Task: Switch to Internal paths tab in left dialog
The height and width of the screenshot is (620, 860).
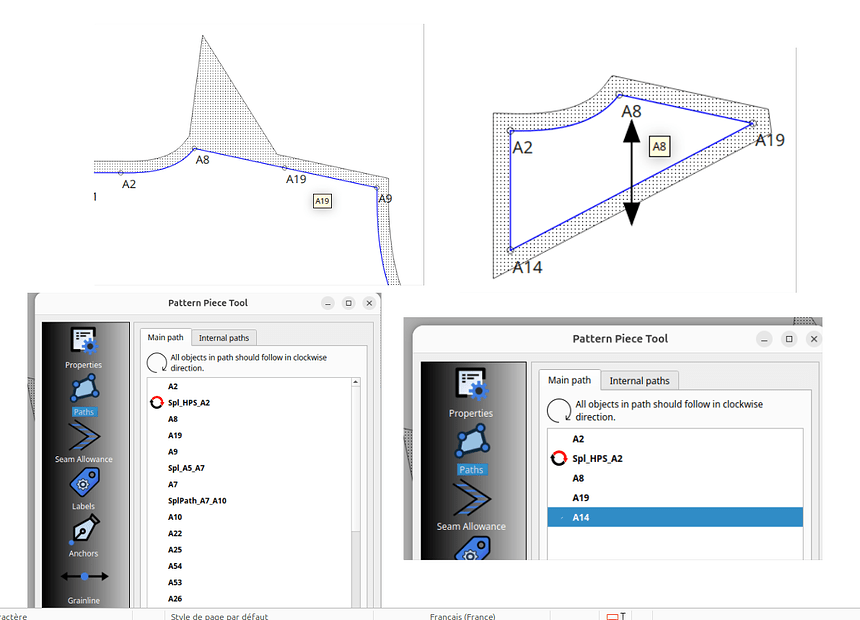Action: click(x=224, y=338)
